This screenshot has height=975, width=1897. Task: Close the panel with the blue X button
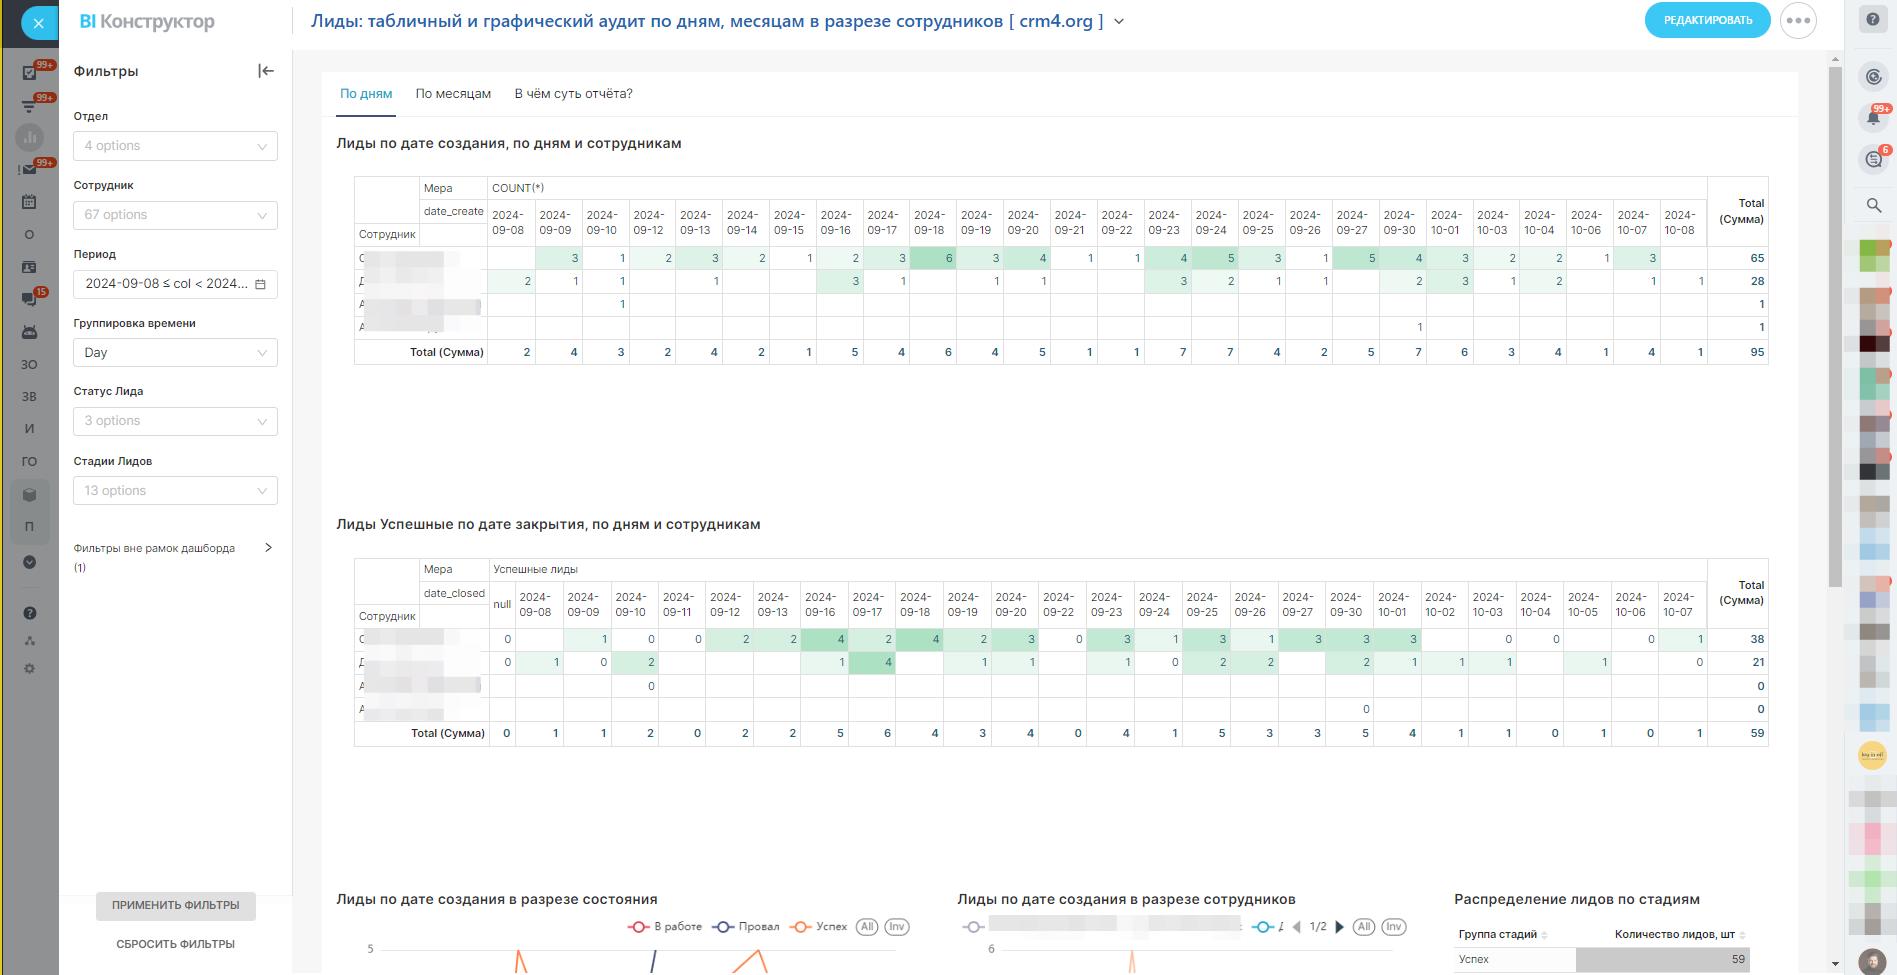tap(38, 23)
